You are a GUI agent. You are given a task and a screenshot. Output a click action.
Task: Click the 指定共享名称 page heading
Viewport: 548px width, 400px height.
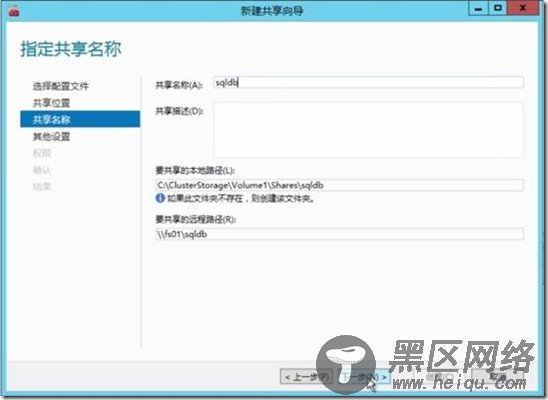pyautogui.click(x=71, y=49)
